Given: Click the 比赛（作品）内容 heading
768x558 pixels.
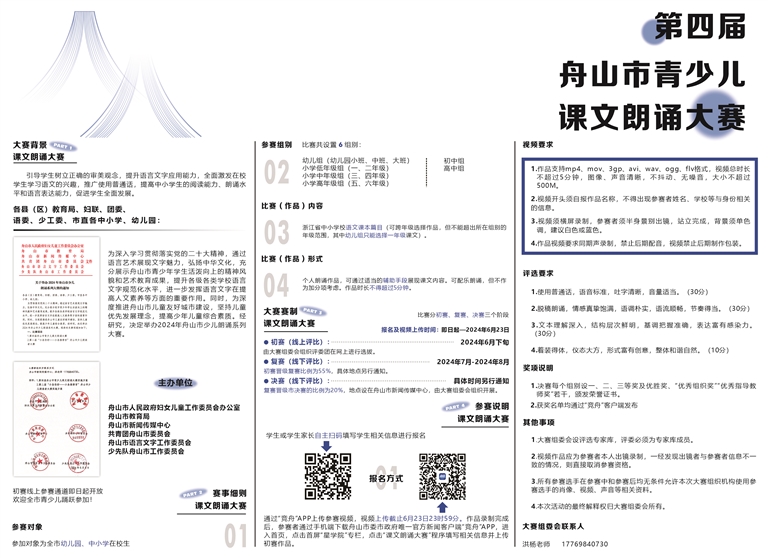Looking at the screenshot, I should coord(292,206).
